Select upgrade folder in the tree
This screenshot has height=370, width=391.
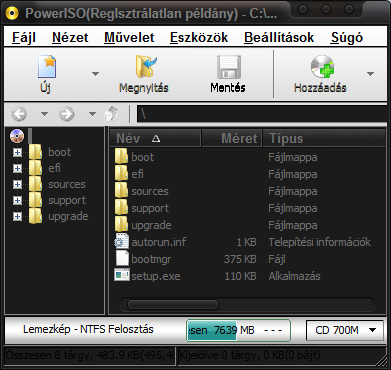pos(68,216)
